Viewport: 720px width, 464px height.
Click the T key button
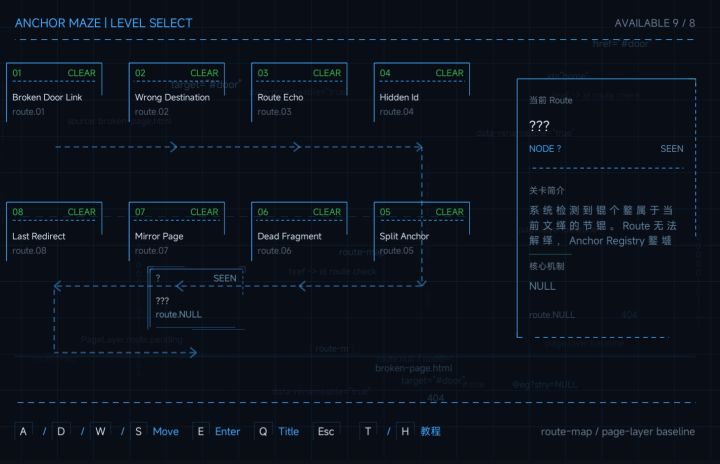coord(368,431)
